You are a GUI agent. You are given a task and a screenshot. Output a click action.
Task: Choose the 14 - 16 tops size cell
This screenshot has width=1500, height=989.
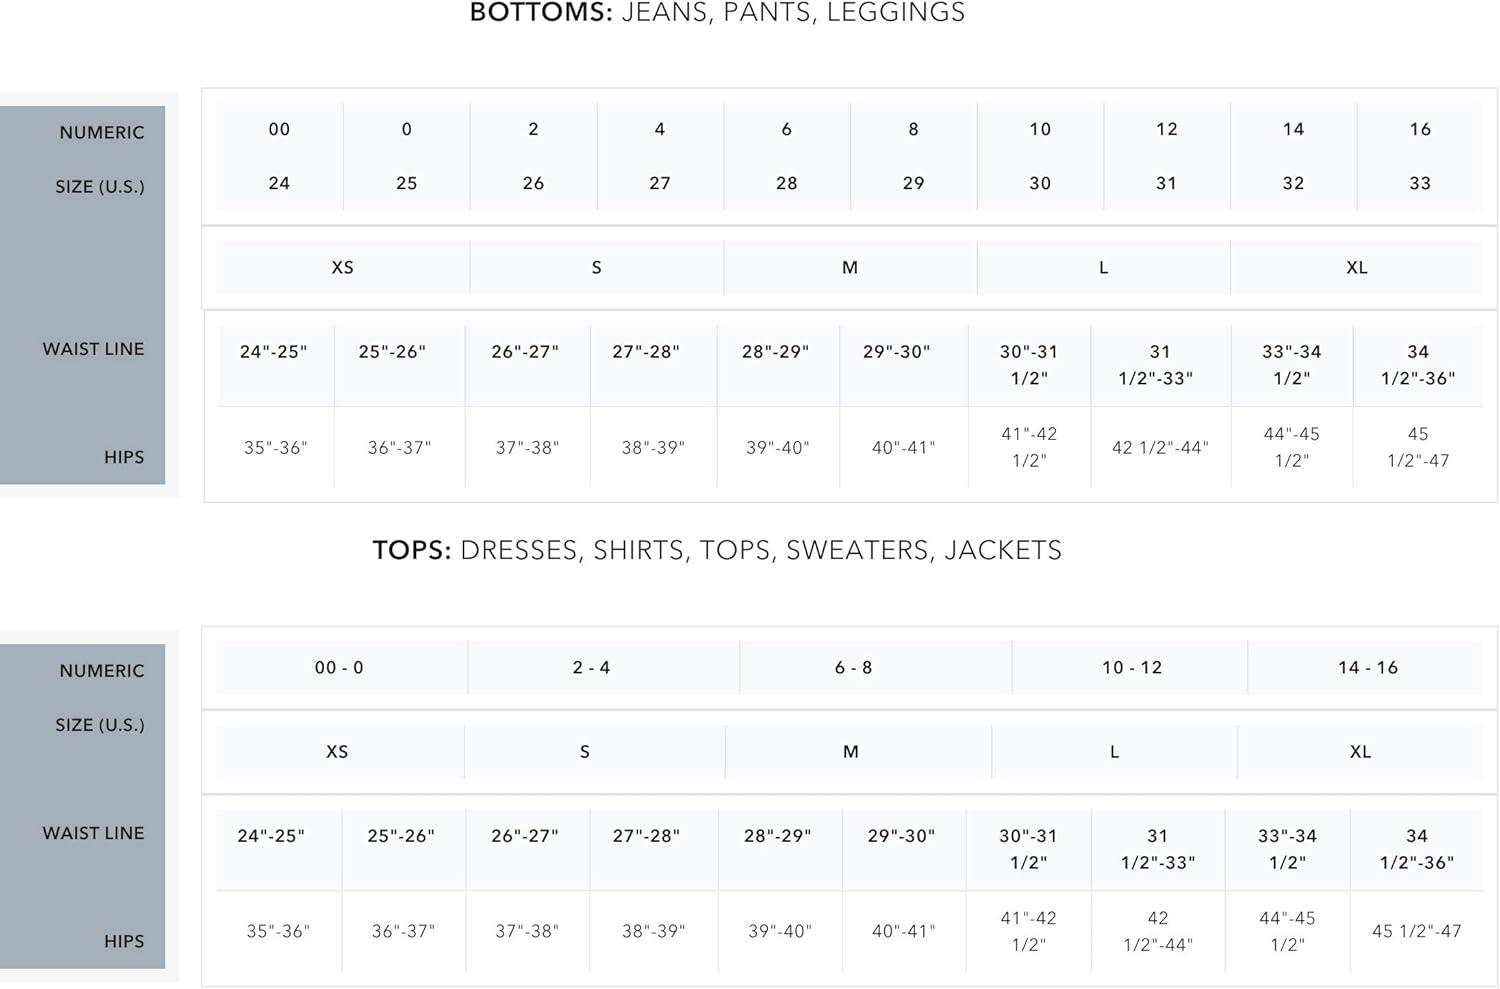pyautogui.click(x=1367, y=668)
